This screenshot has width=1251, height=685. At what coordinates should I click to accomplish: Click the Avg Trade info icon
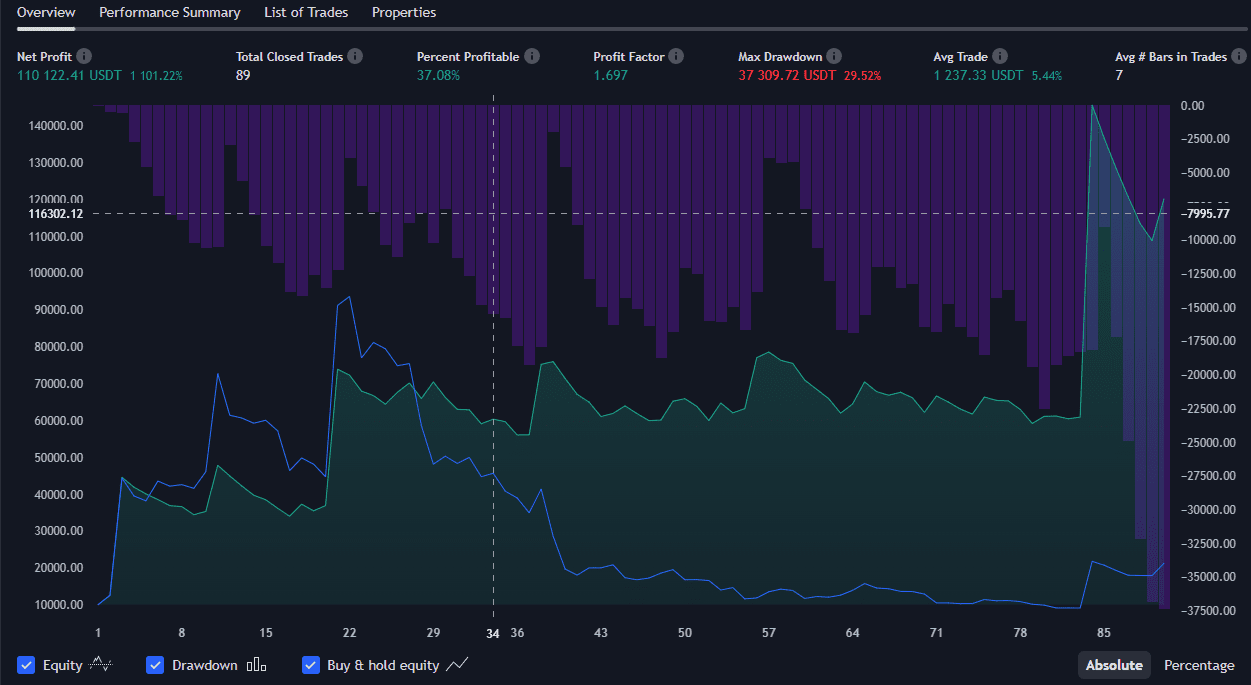(x=1000, y=57)
